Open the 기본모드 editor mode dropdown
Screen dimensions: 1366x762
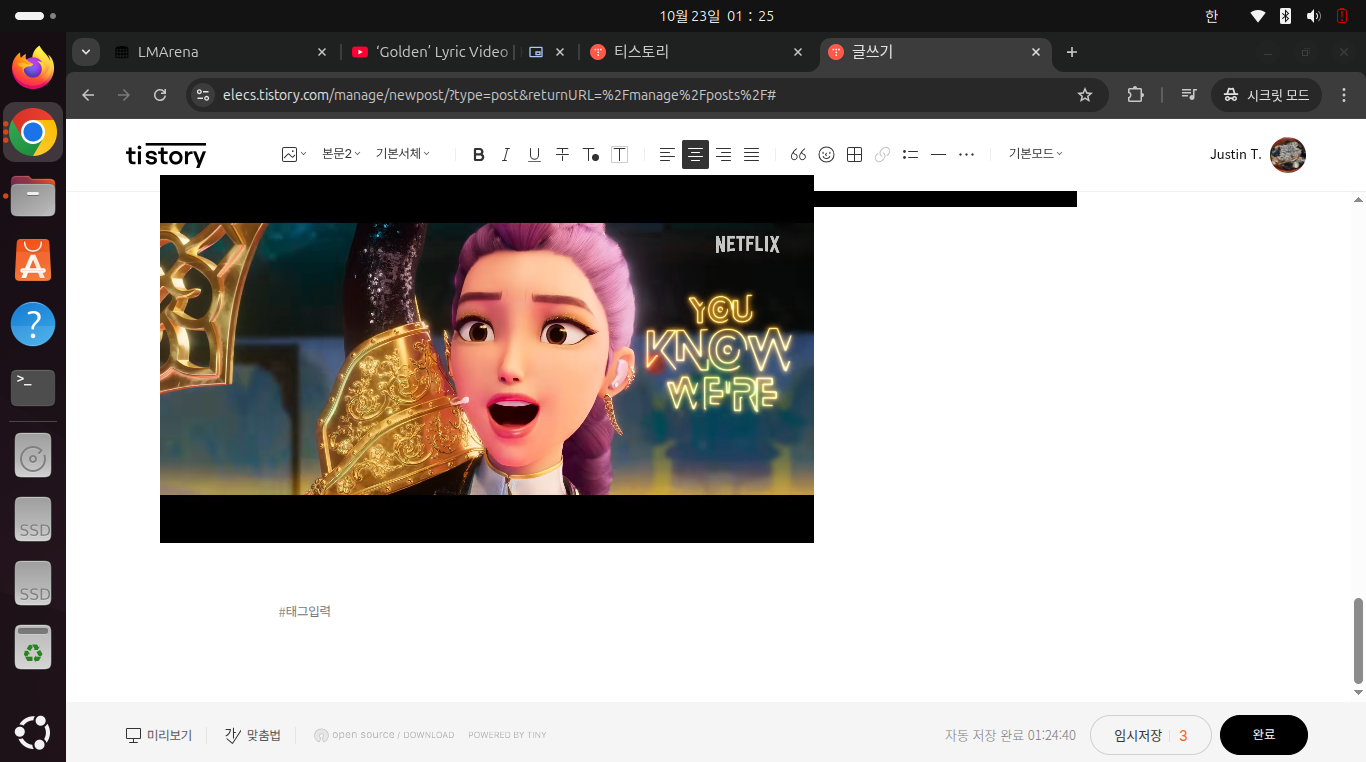(1035, 154)
